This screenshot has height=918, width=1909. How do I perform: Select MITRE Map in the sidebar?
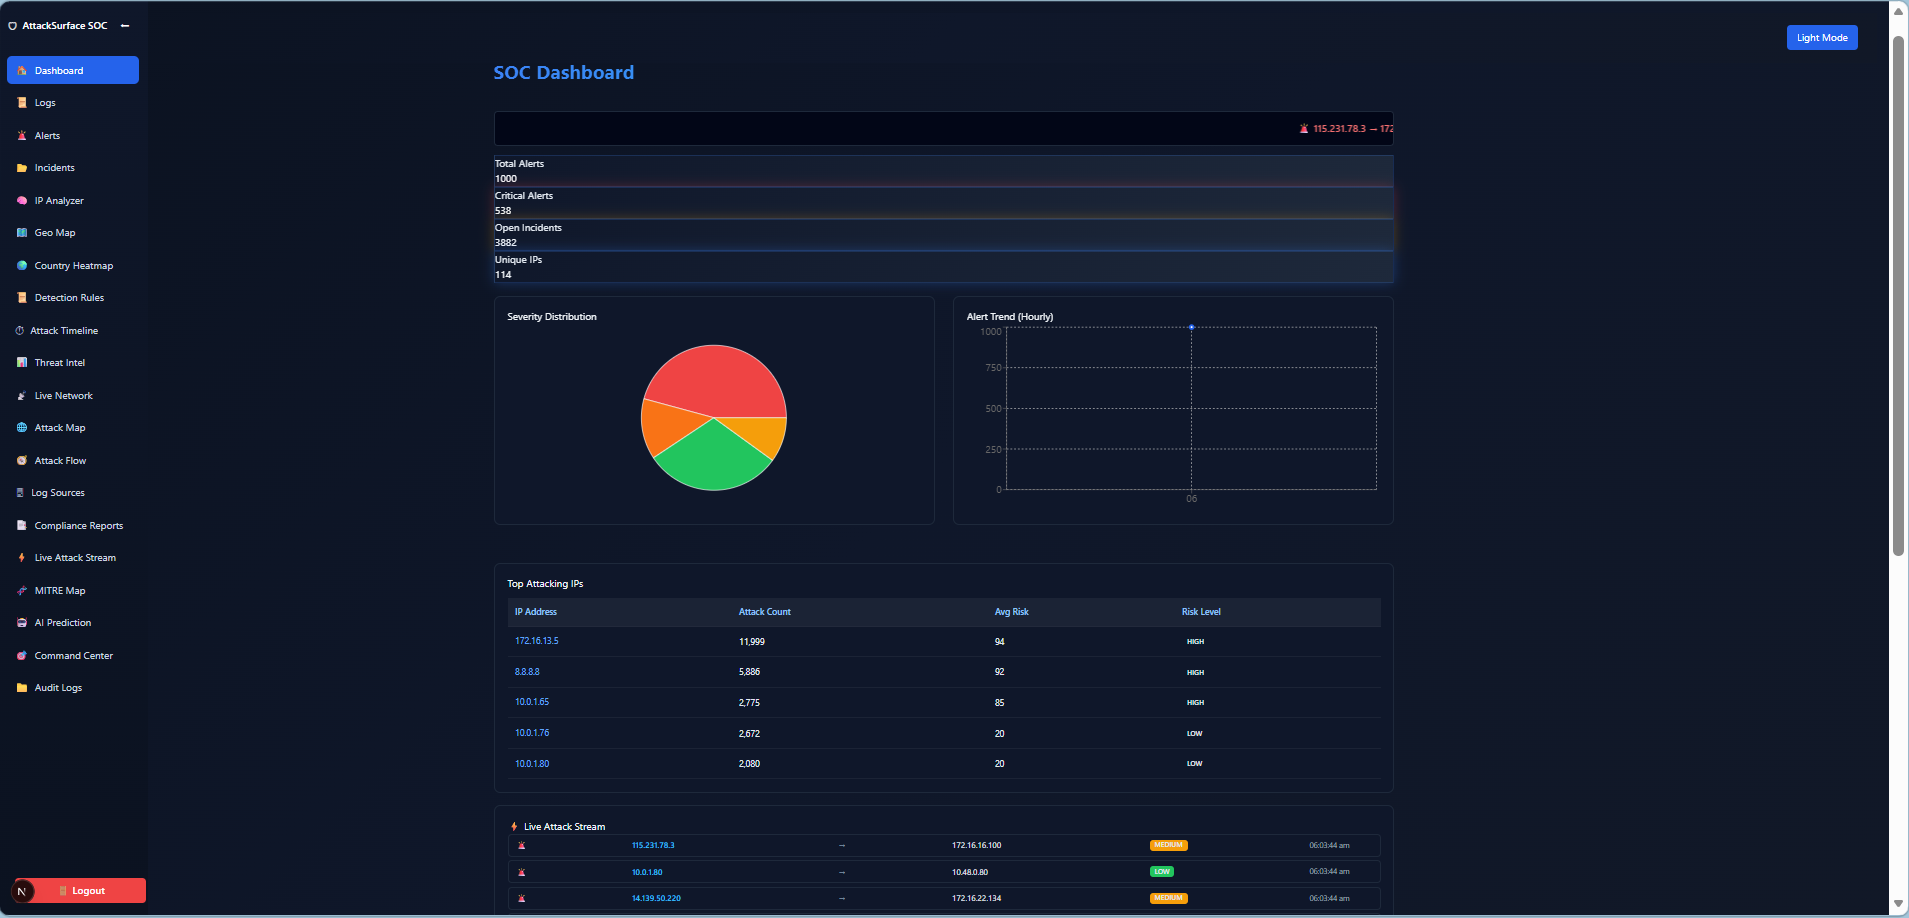(x=73, y=591)
